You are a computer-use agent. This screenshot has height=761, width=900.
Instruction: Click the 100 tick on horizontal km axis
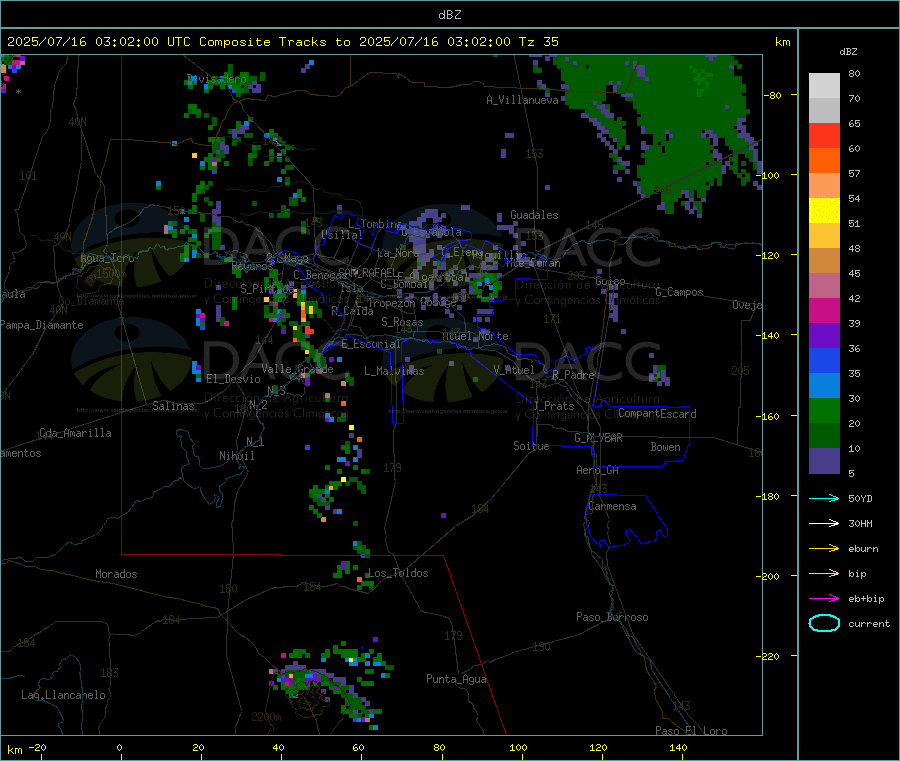pos(518,747)
